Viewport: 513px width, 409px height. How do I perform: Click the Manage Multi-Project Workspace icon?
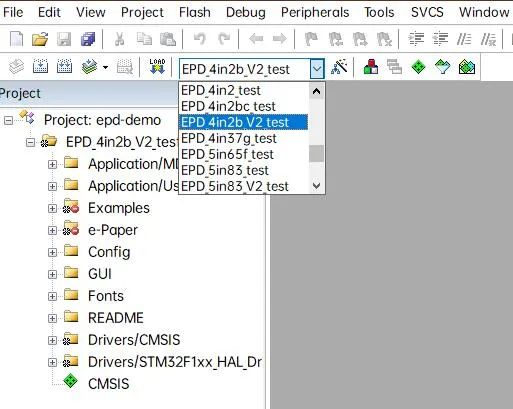(395, 67)
